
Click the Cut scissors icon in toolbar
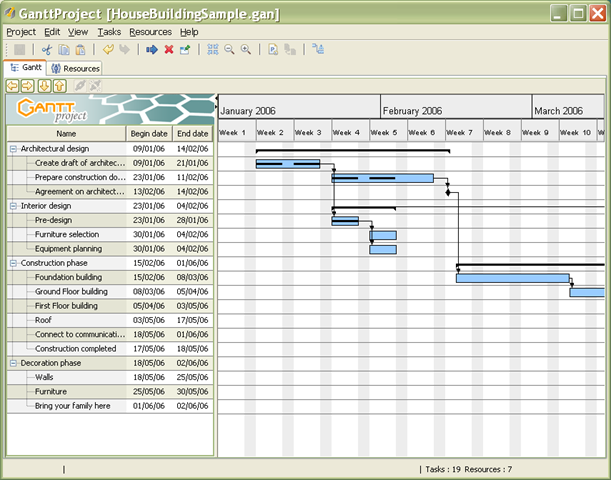[x=46, y=49]
